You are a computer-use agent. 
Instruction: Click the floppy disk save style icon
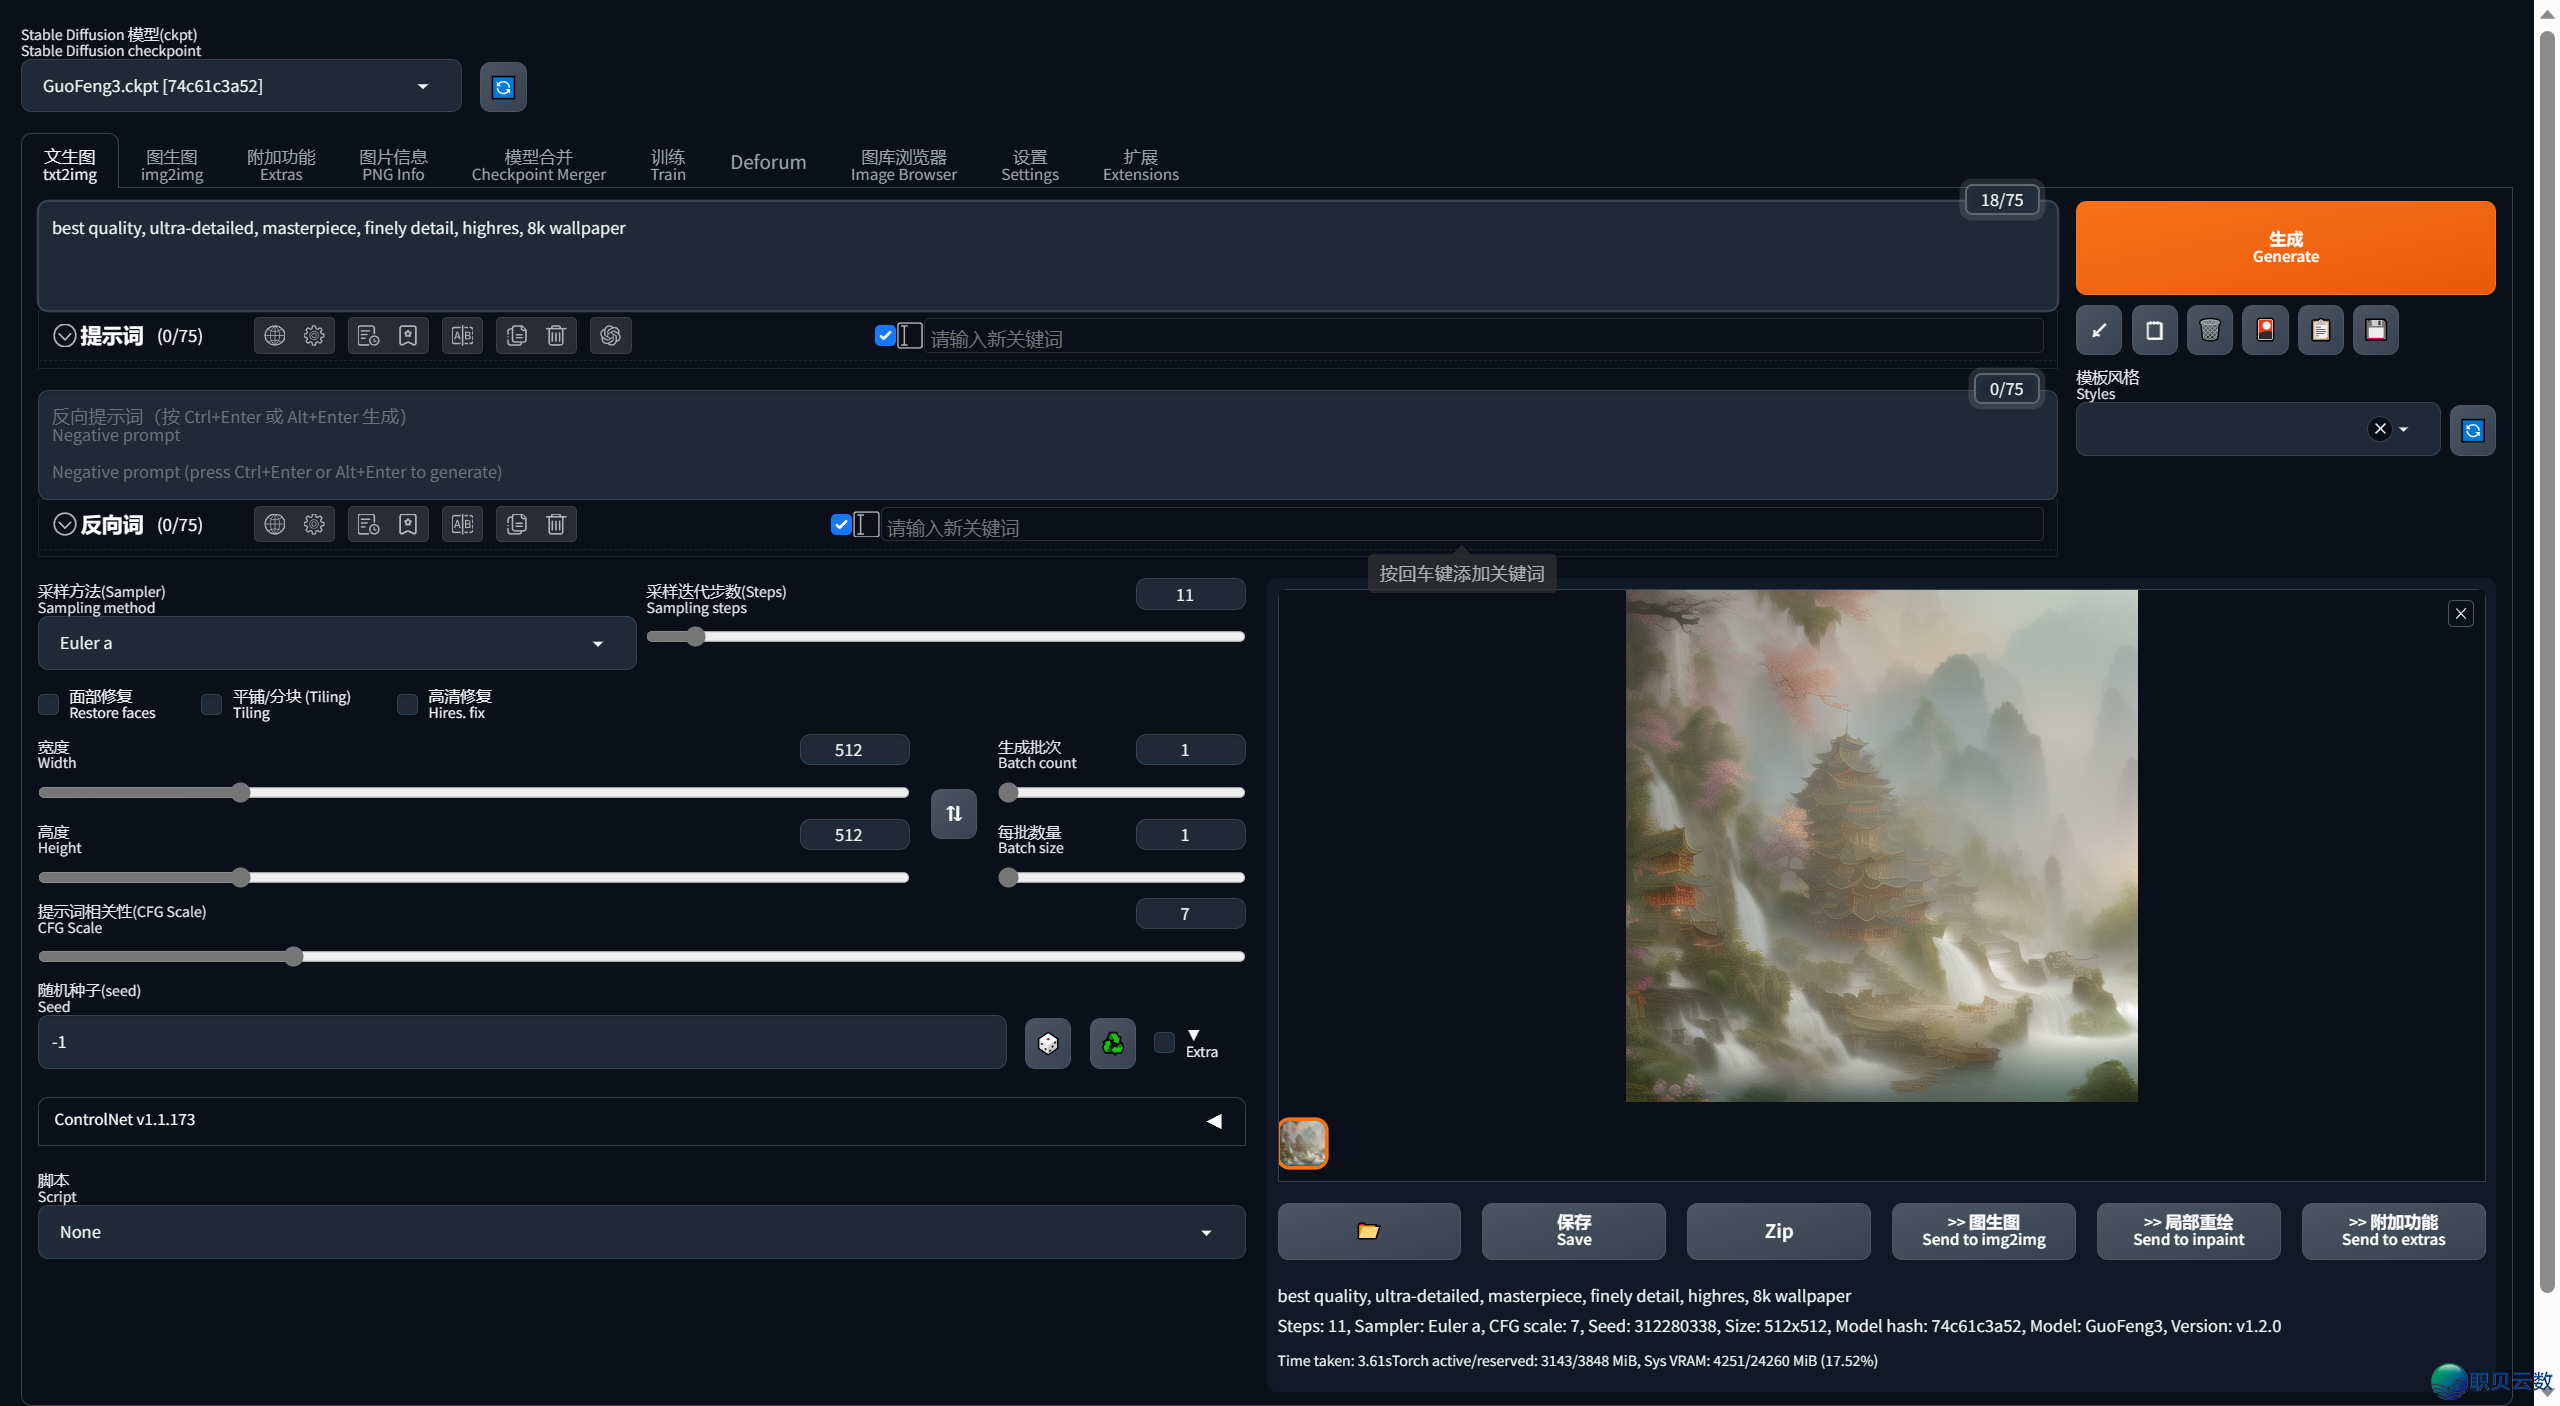[x=2375, y=331]
